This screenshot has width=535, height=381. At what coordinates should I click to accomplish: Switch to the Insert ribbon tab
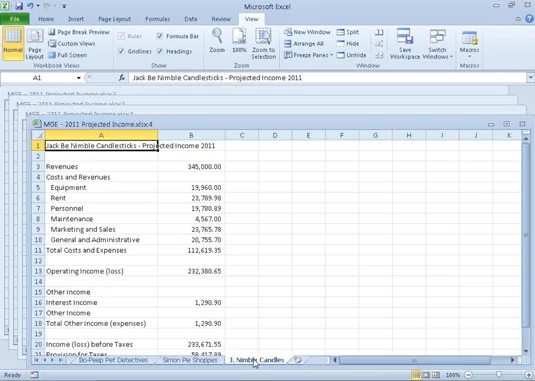point(76,19)
